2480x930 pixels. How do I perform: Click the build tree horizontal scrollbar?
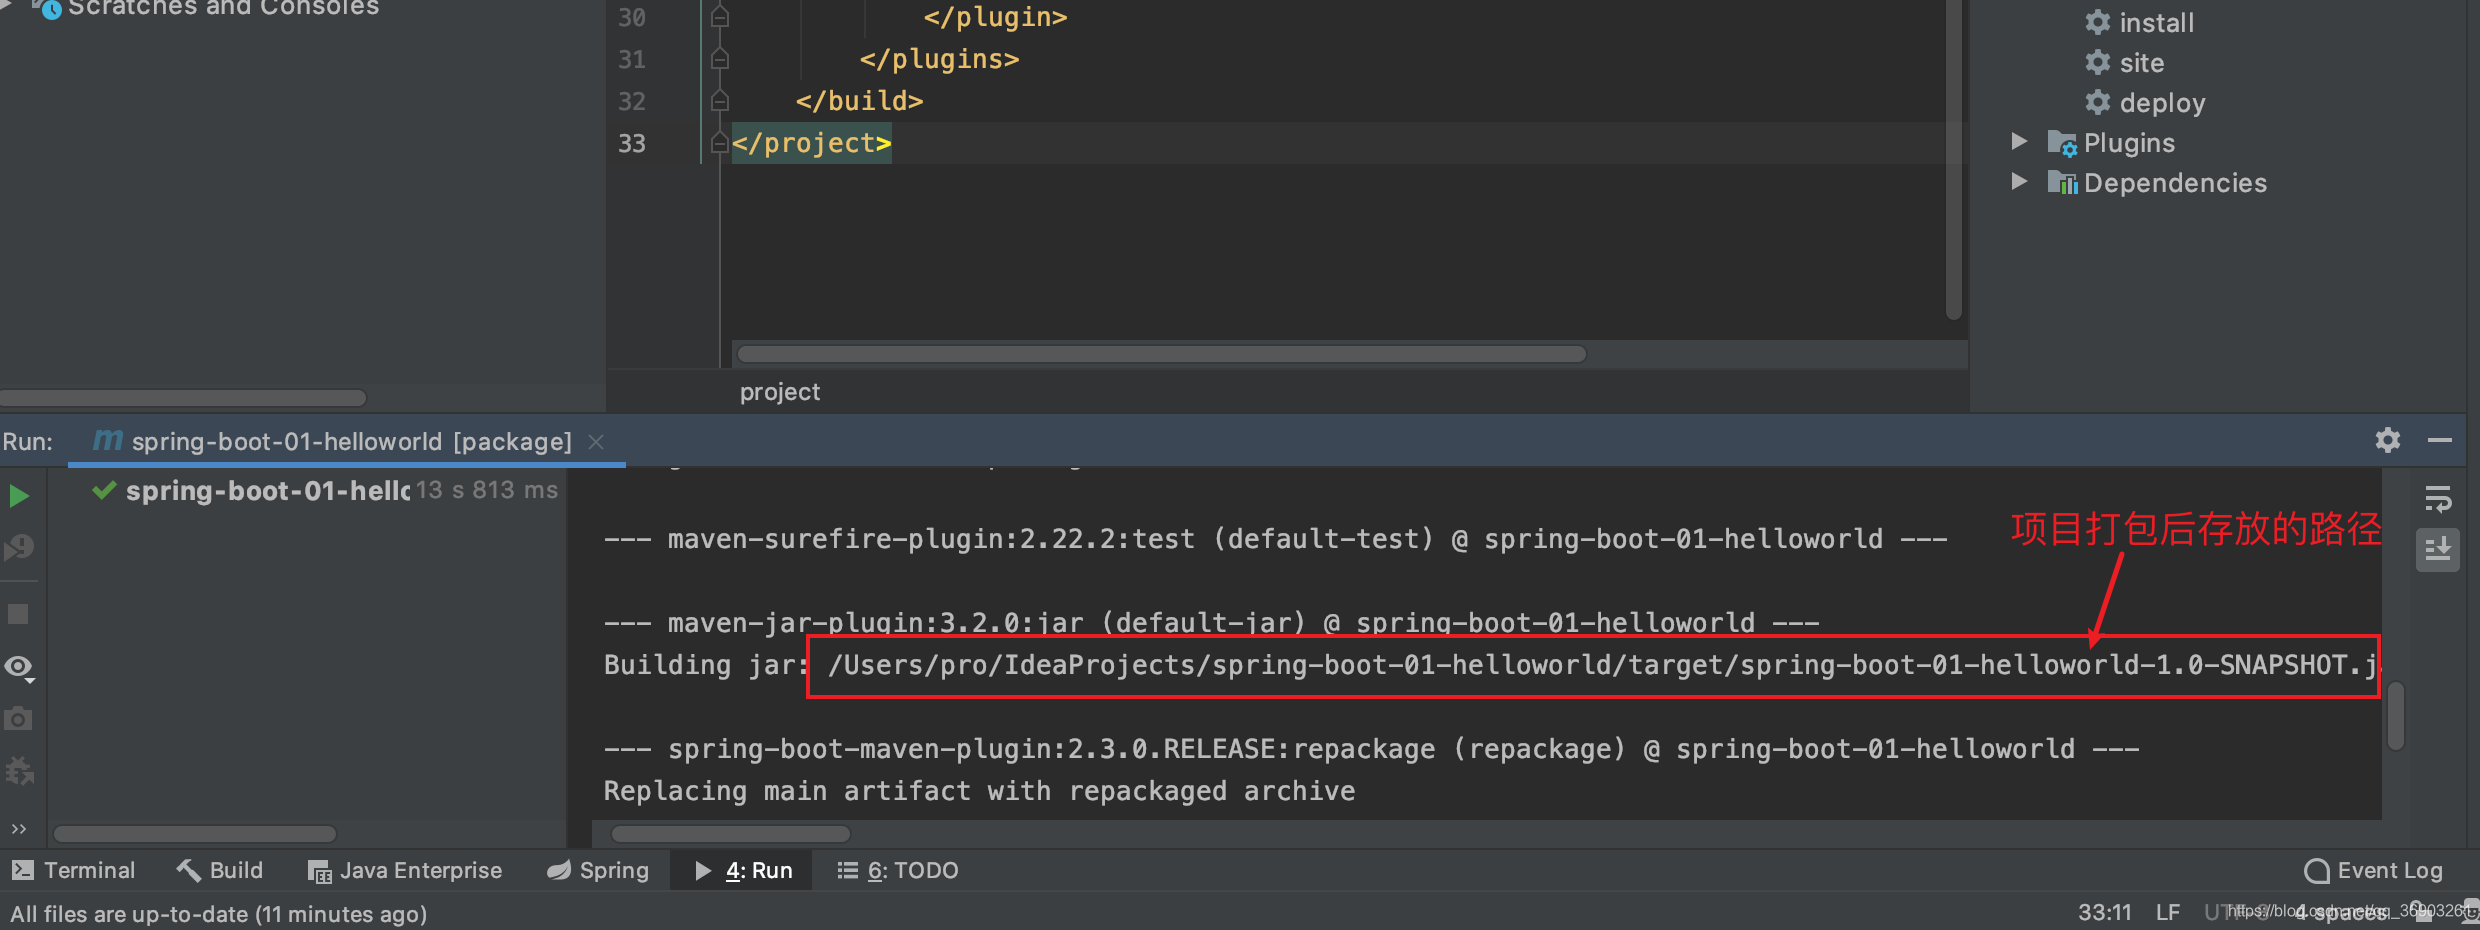tap(195, 834)
